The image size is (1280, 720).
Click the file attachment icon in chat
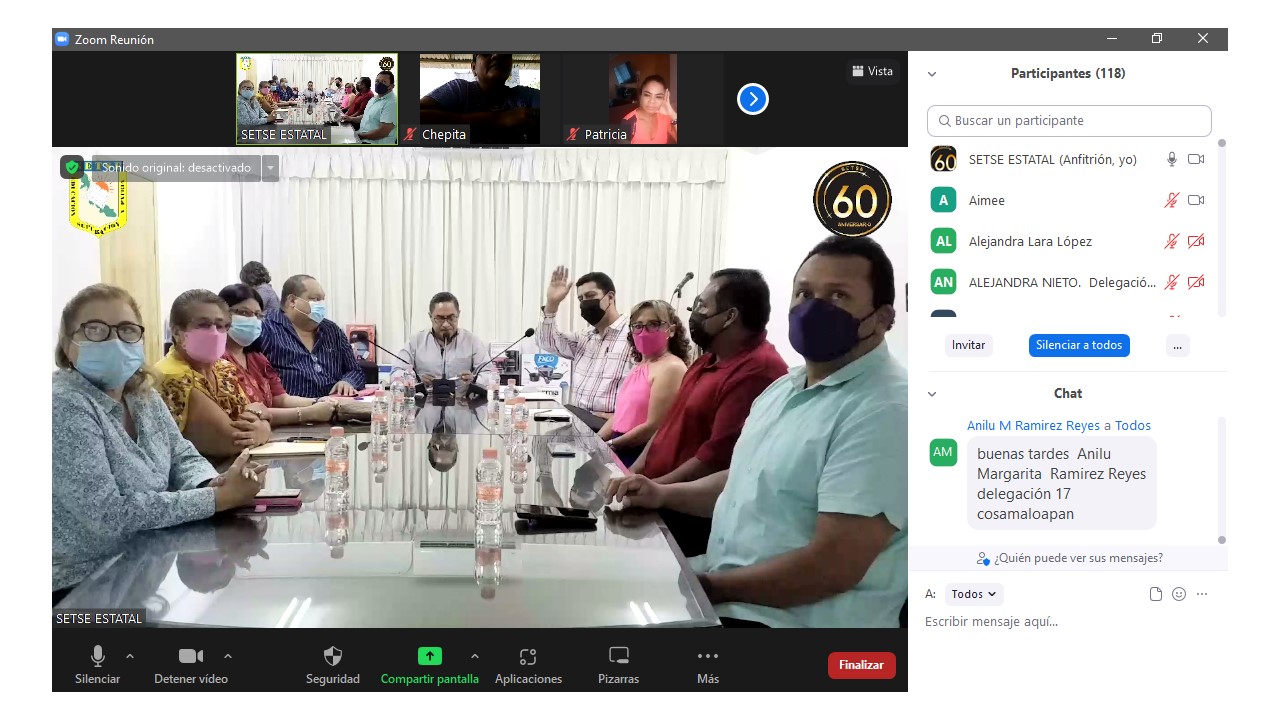coord(1156,594)
